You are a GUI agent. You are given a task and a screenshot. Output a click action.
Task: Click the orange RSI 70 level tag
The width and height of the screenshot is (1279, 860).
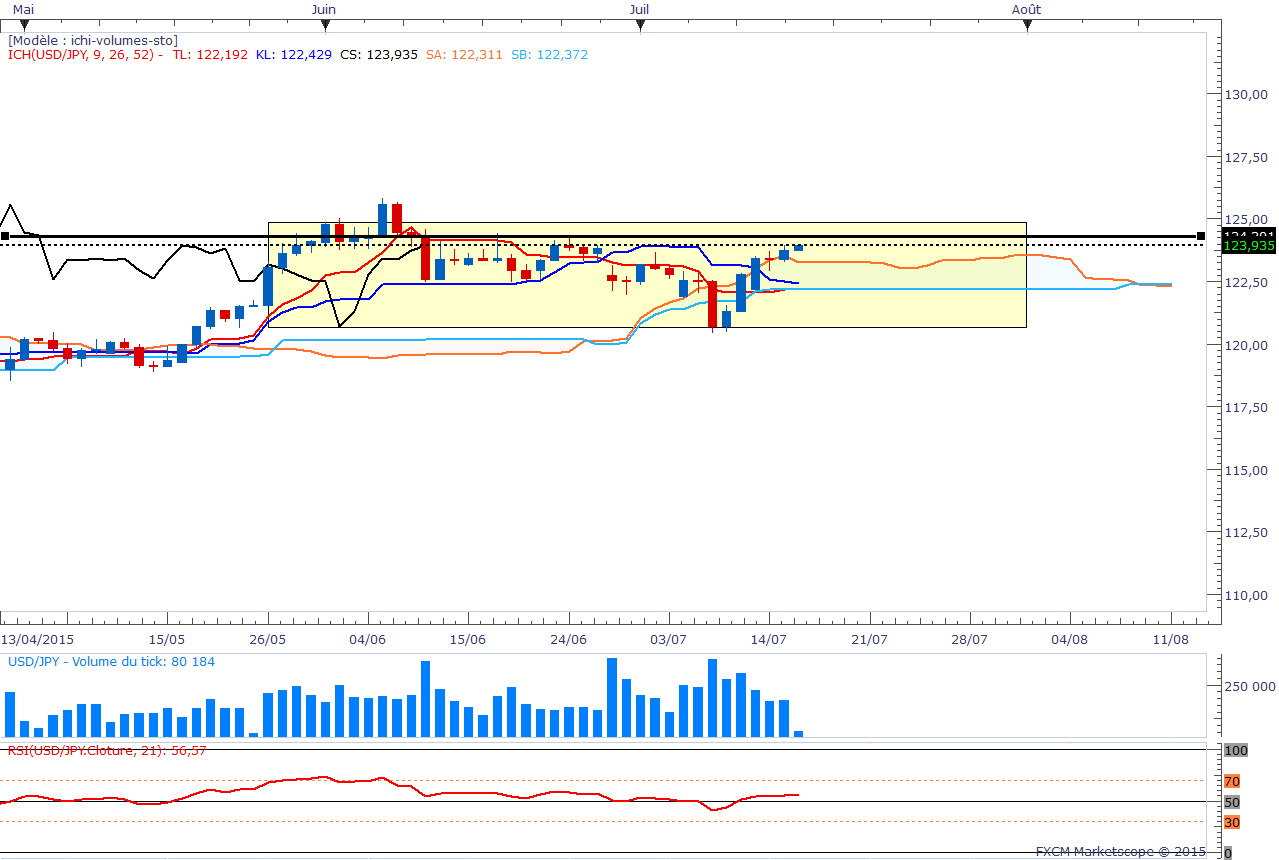(x=1232, y=781)
